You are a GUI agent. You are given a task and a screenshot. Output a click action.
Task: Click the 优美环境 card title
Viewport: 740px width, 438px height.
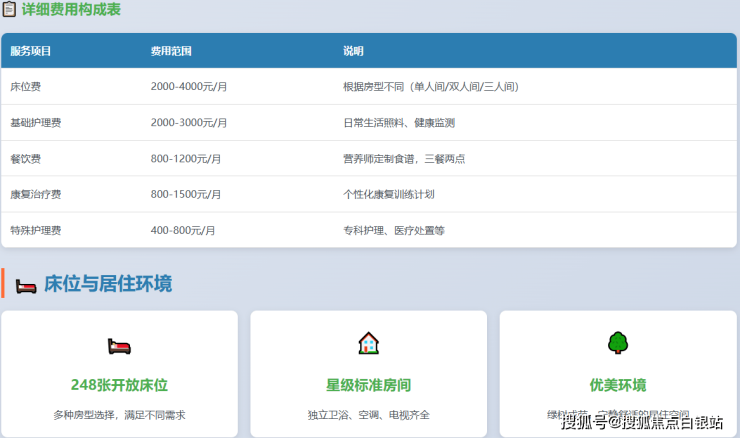coord(617,385)
